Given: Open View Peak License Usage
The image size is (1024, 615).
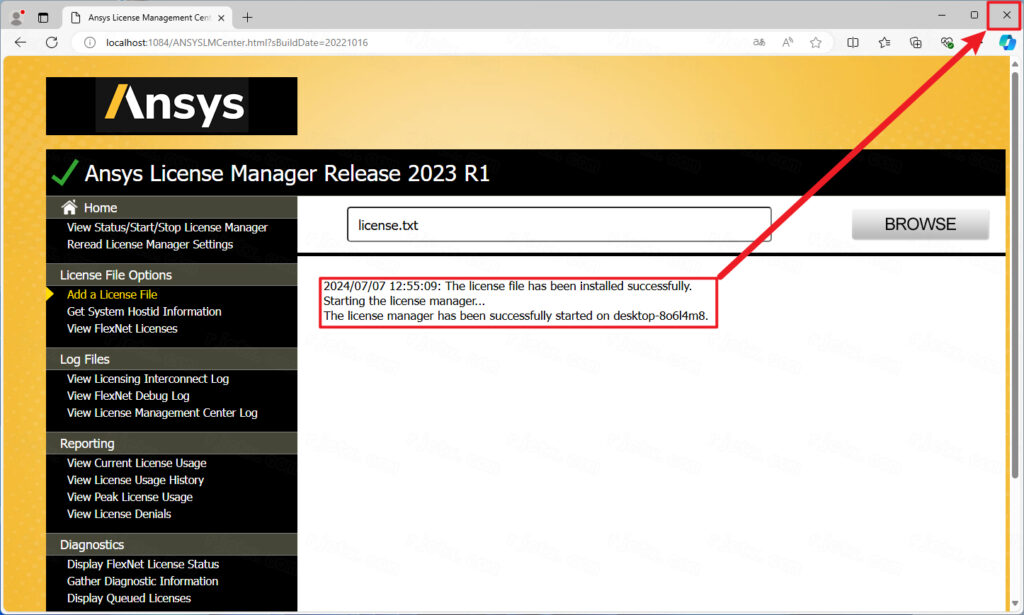Looking at the screenshot, I should [x=129, y=497].
